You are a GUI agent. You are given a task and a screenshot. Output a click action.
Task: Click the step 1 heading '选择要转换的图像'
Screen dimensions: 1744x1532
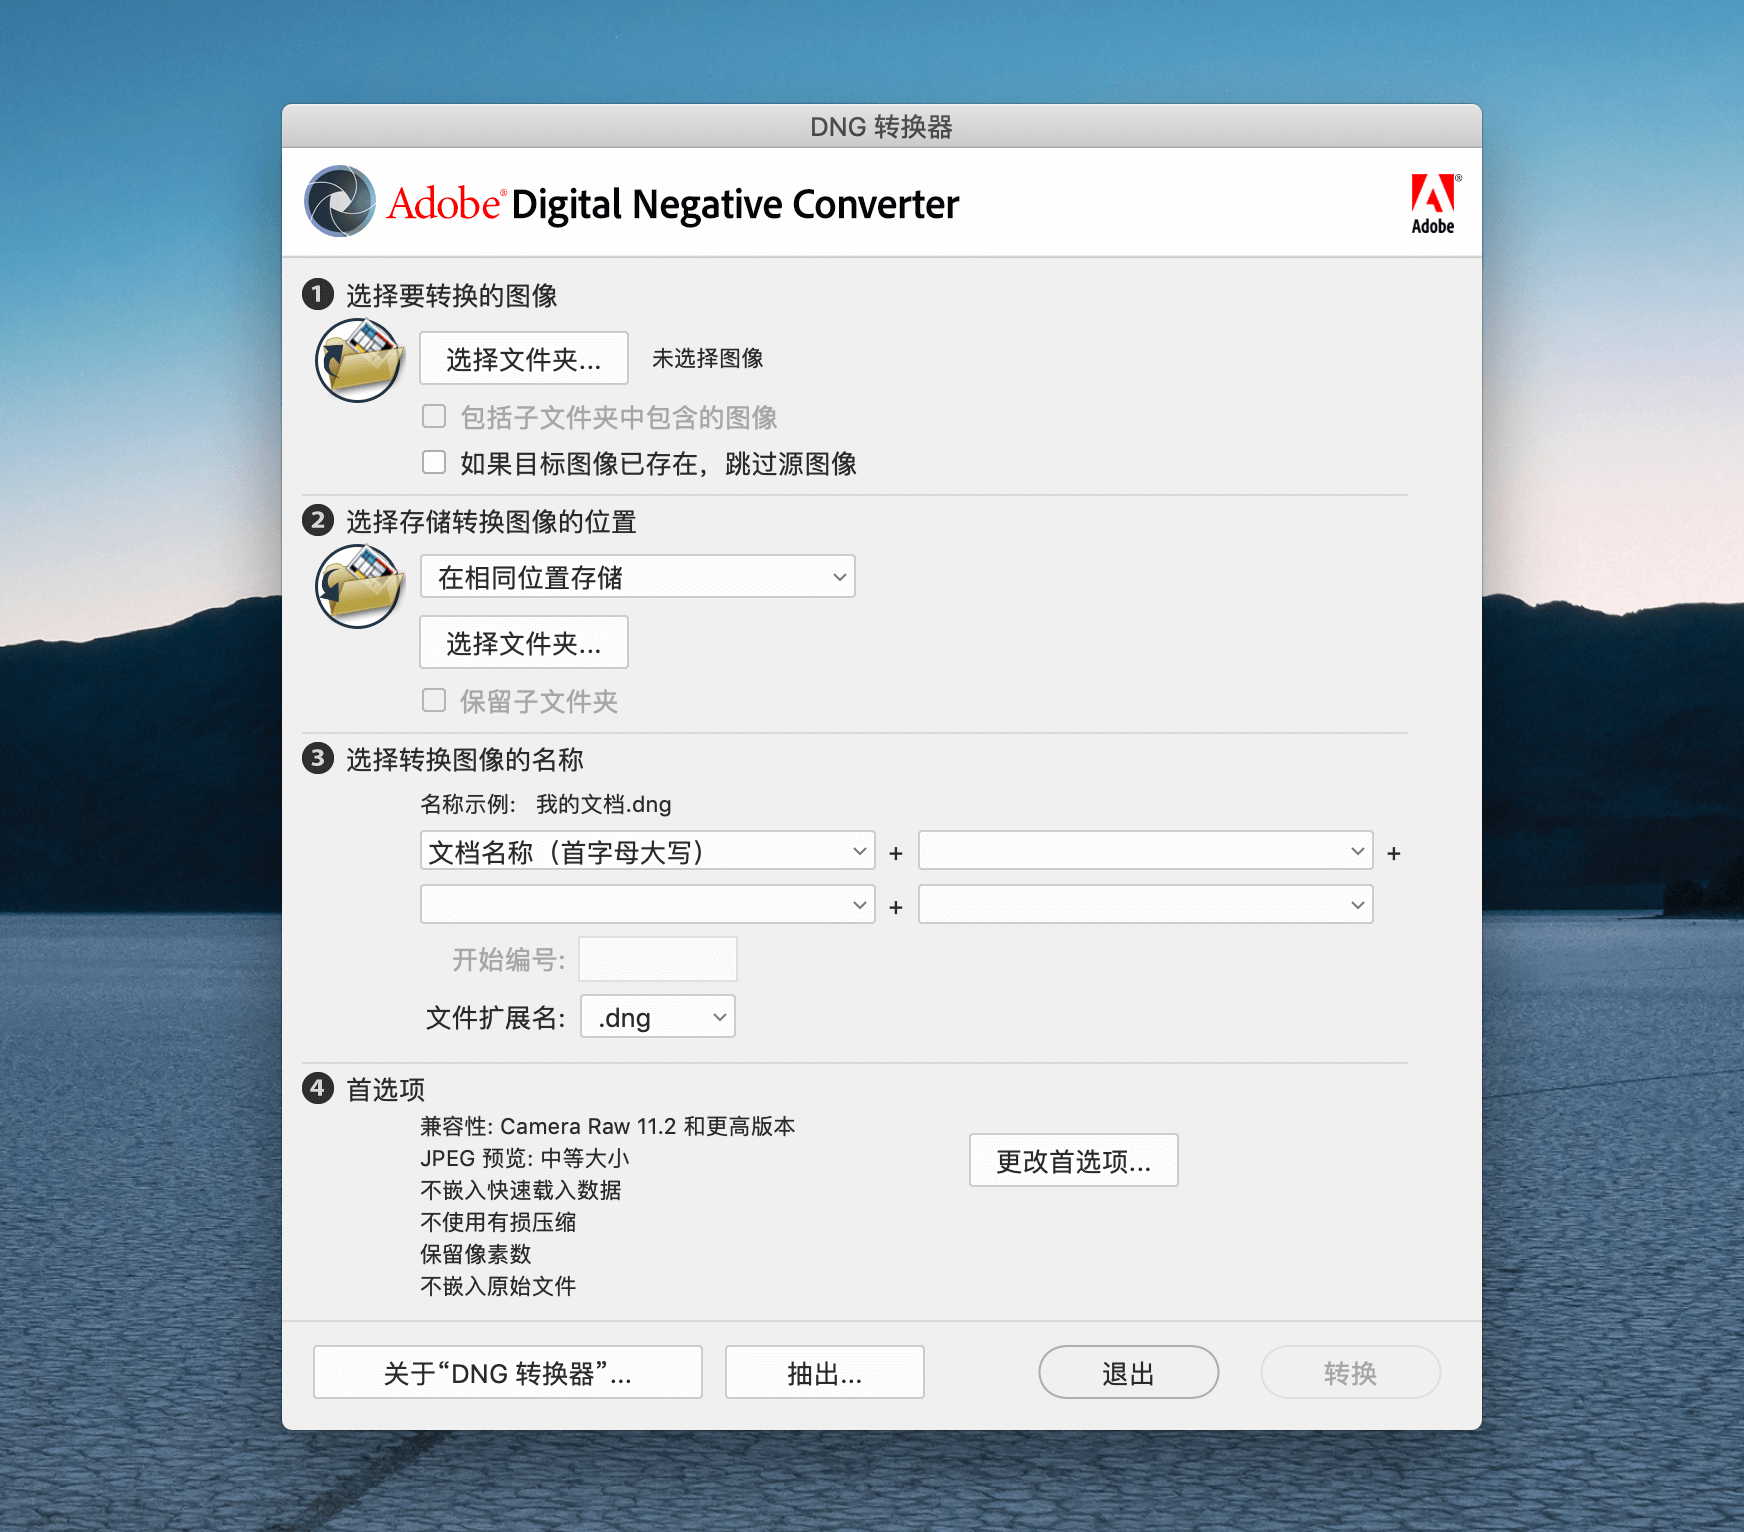pyautogui.click(x=452, y=295)
